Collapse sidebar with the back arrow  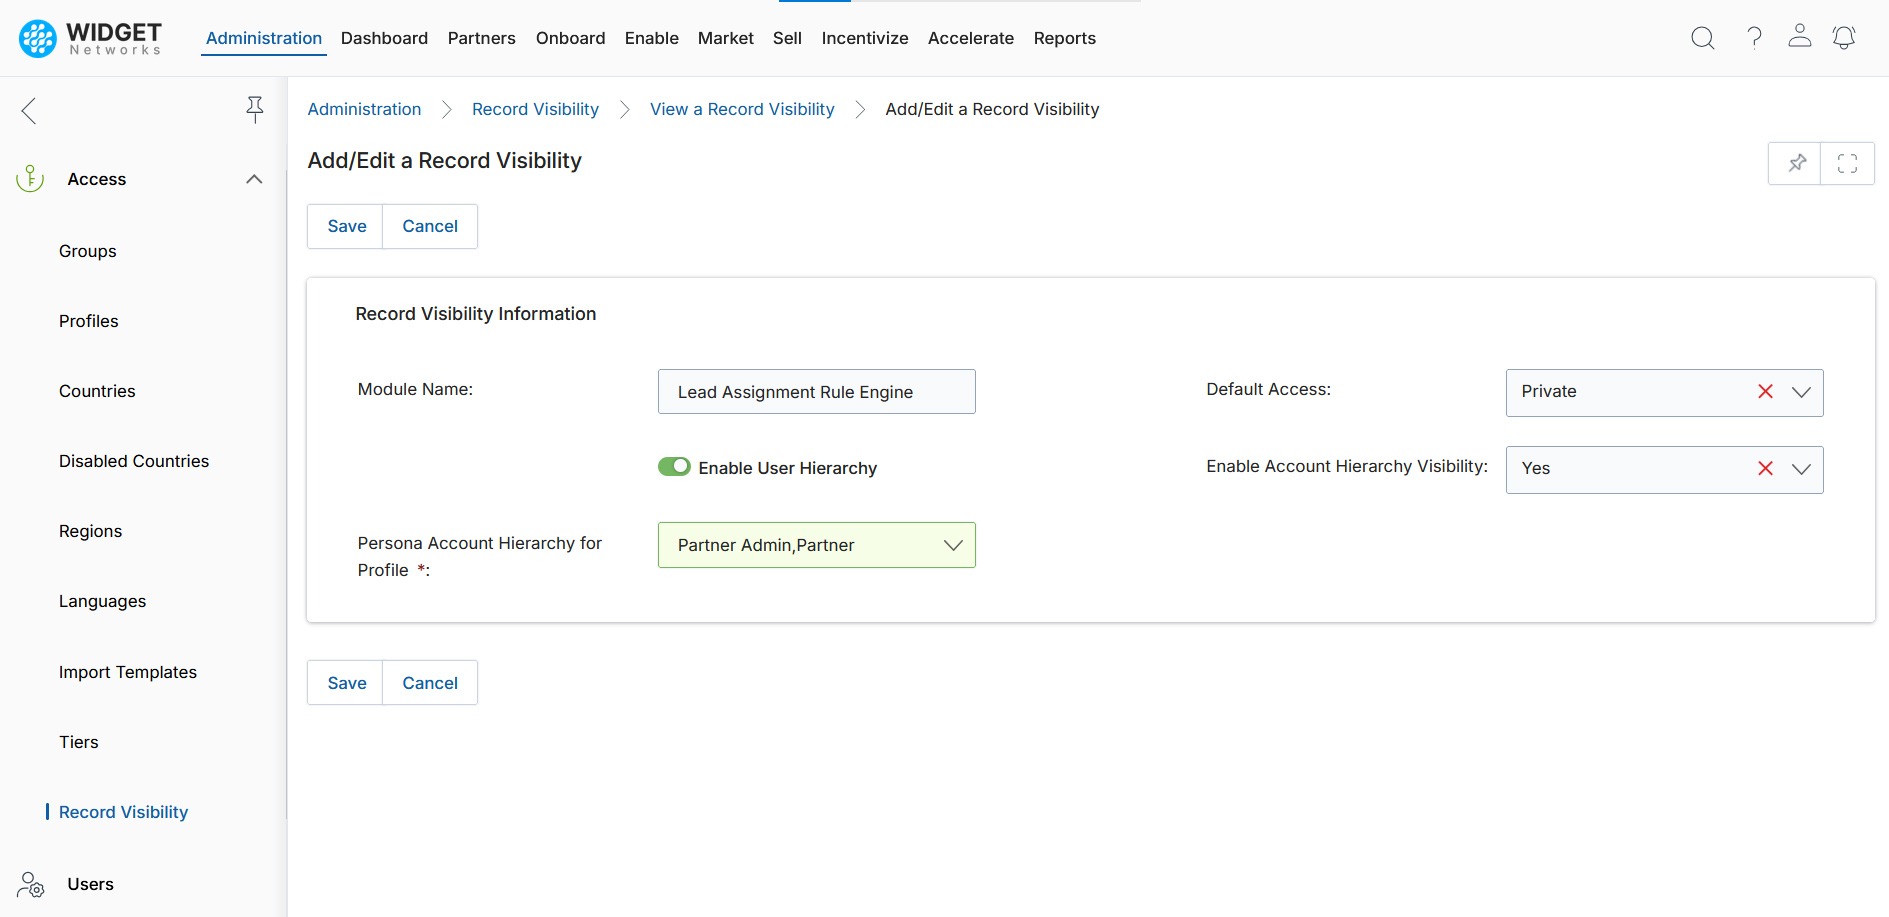(x=29, y=110)
